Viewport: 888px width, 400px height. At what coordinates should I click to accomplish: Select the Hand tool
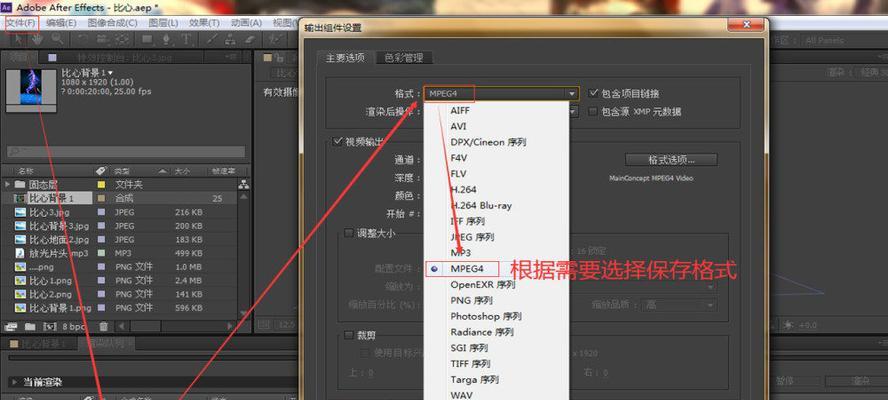[37, 39]
